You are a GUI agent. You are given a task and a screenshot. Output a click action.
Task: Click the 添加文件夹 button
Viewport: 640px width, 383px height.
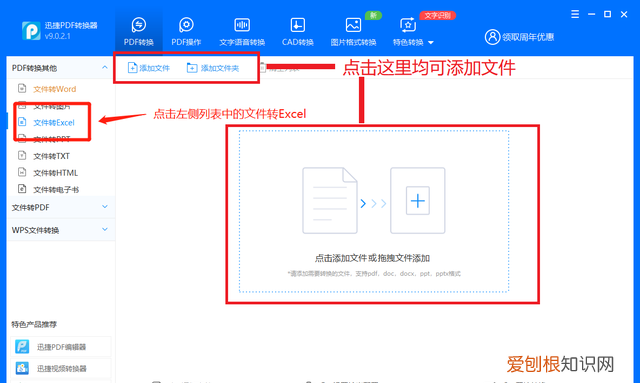pos(213,68)
